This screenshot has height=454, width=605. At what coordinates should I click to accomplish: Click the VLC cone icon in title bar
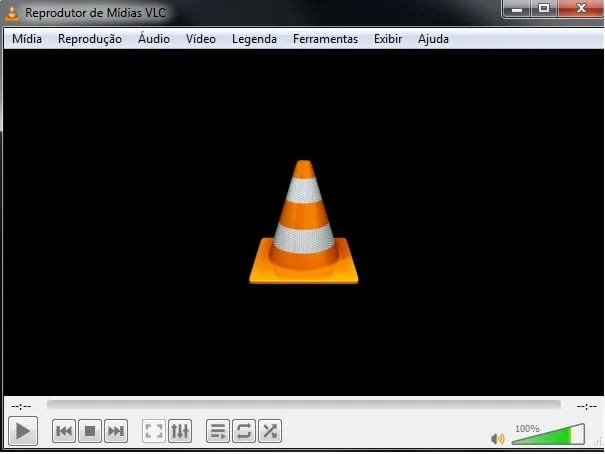point(12,13)
